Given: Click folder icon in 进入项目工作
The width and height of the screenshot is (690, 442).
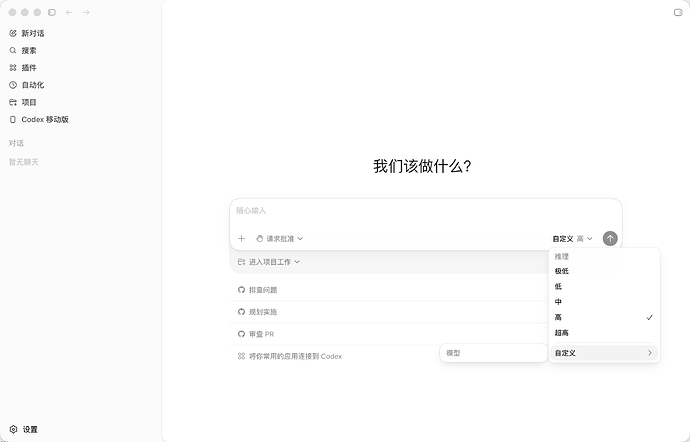Looking at the screenshot, I should [x=241, y=262].
